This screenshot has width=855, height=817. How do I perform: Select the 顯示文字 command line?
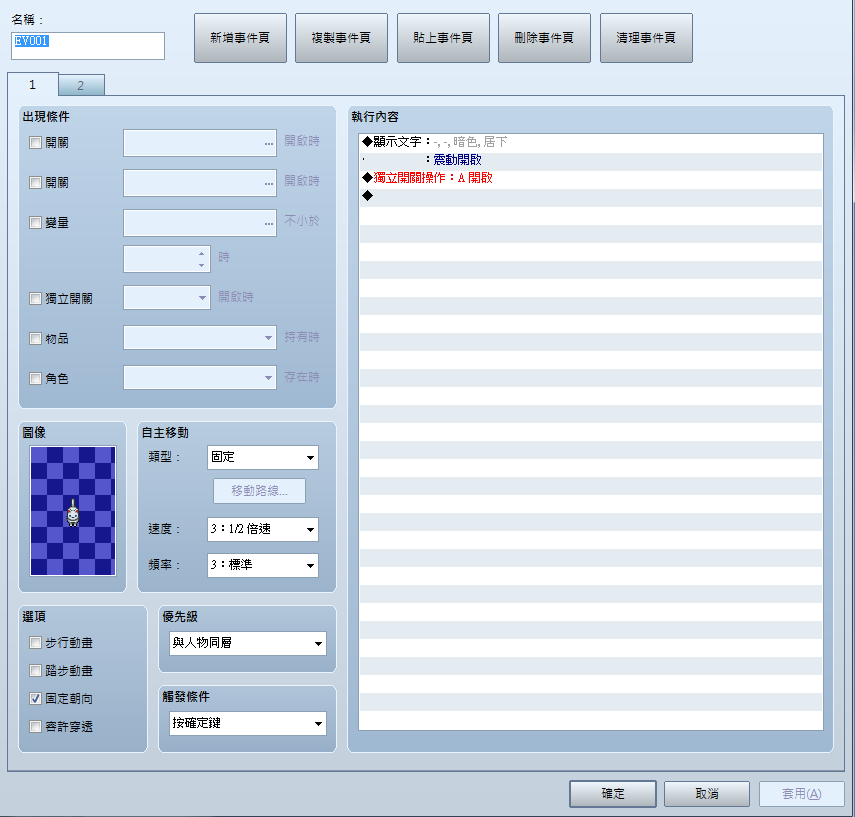pyautogui.click(x=591, y=142)
